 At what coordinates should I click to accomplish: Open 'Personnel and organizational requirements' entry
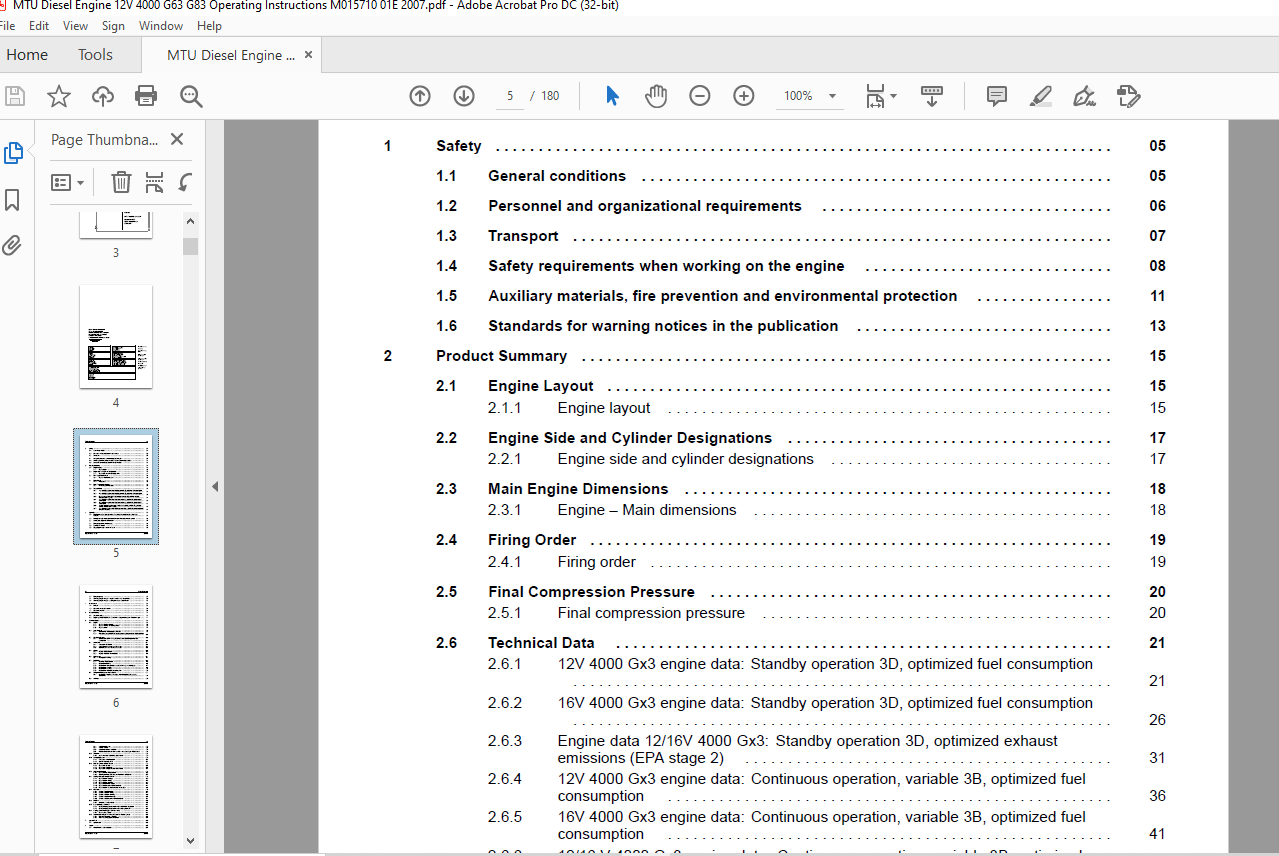645,206
